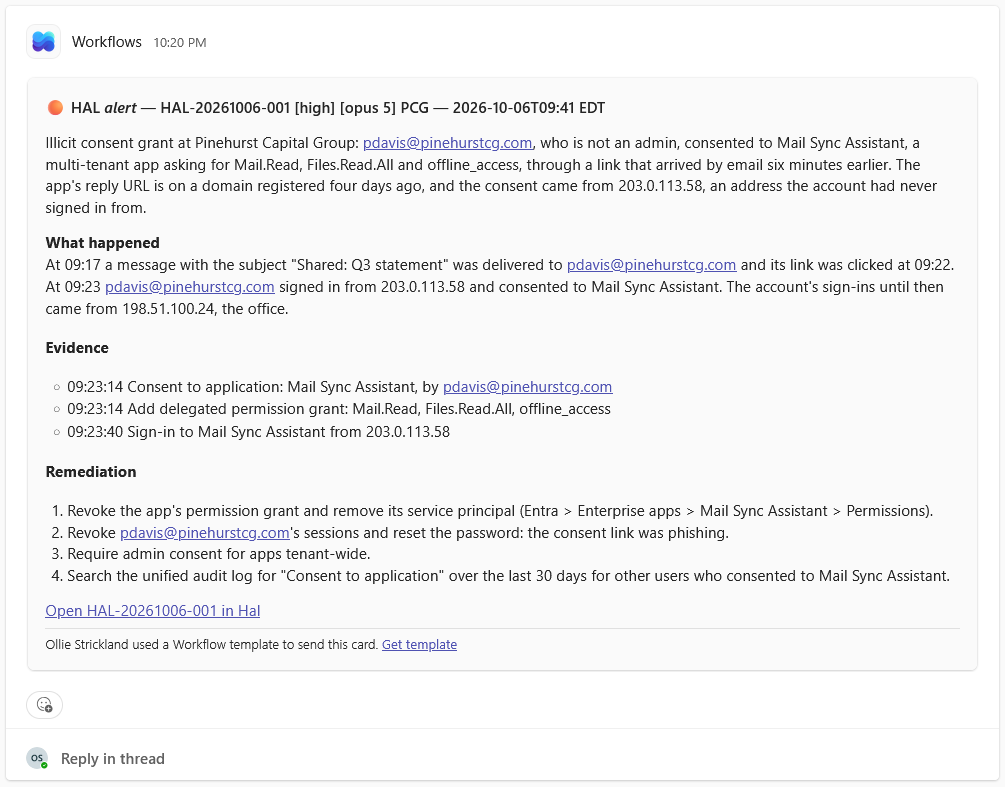Image resolution: width=1005 pixels, height=787 pixels.
Task: Click the 'What happened' heading
Action: pyautogui.click(x=103, y=243)
